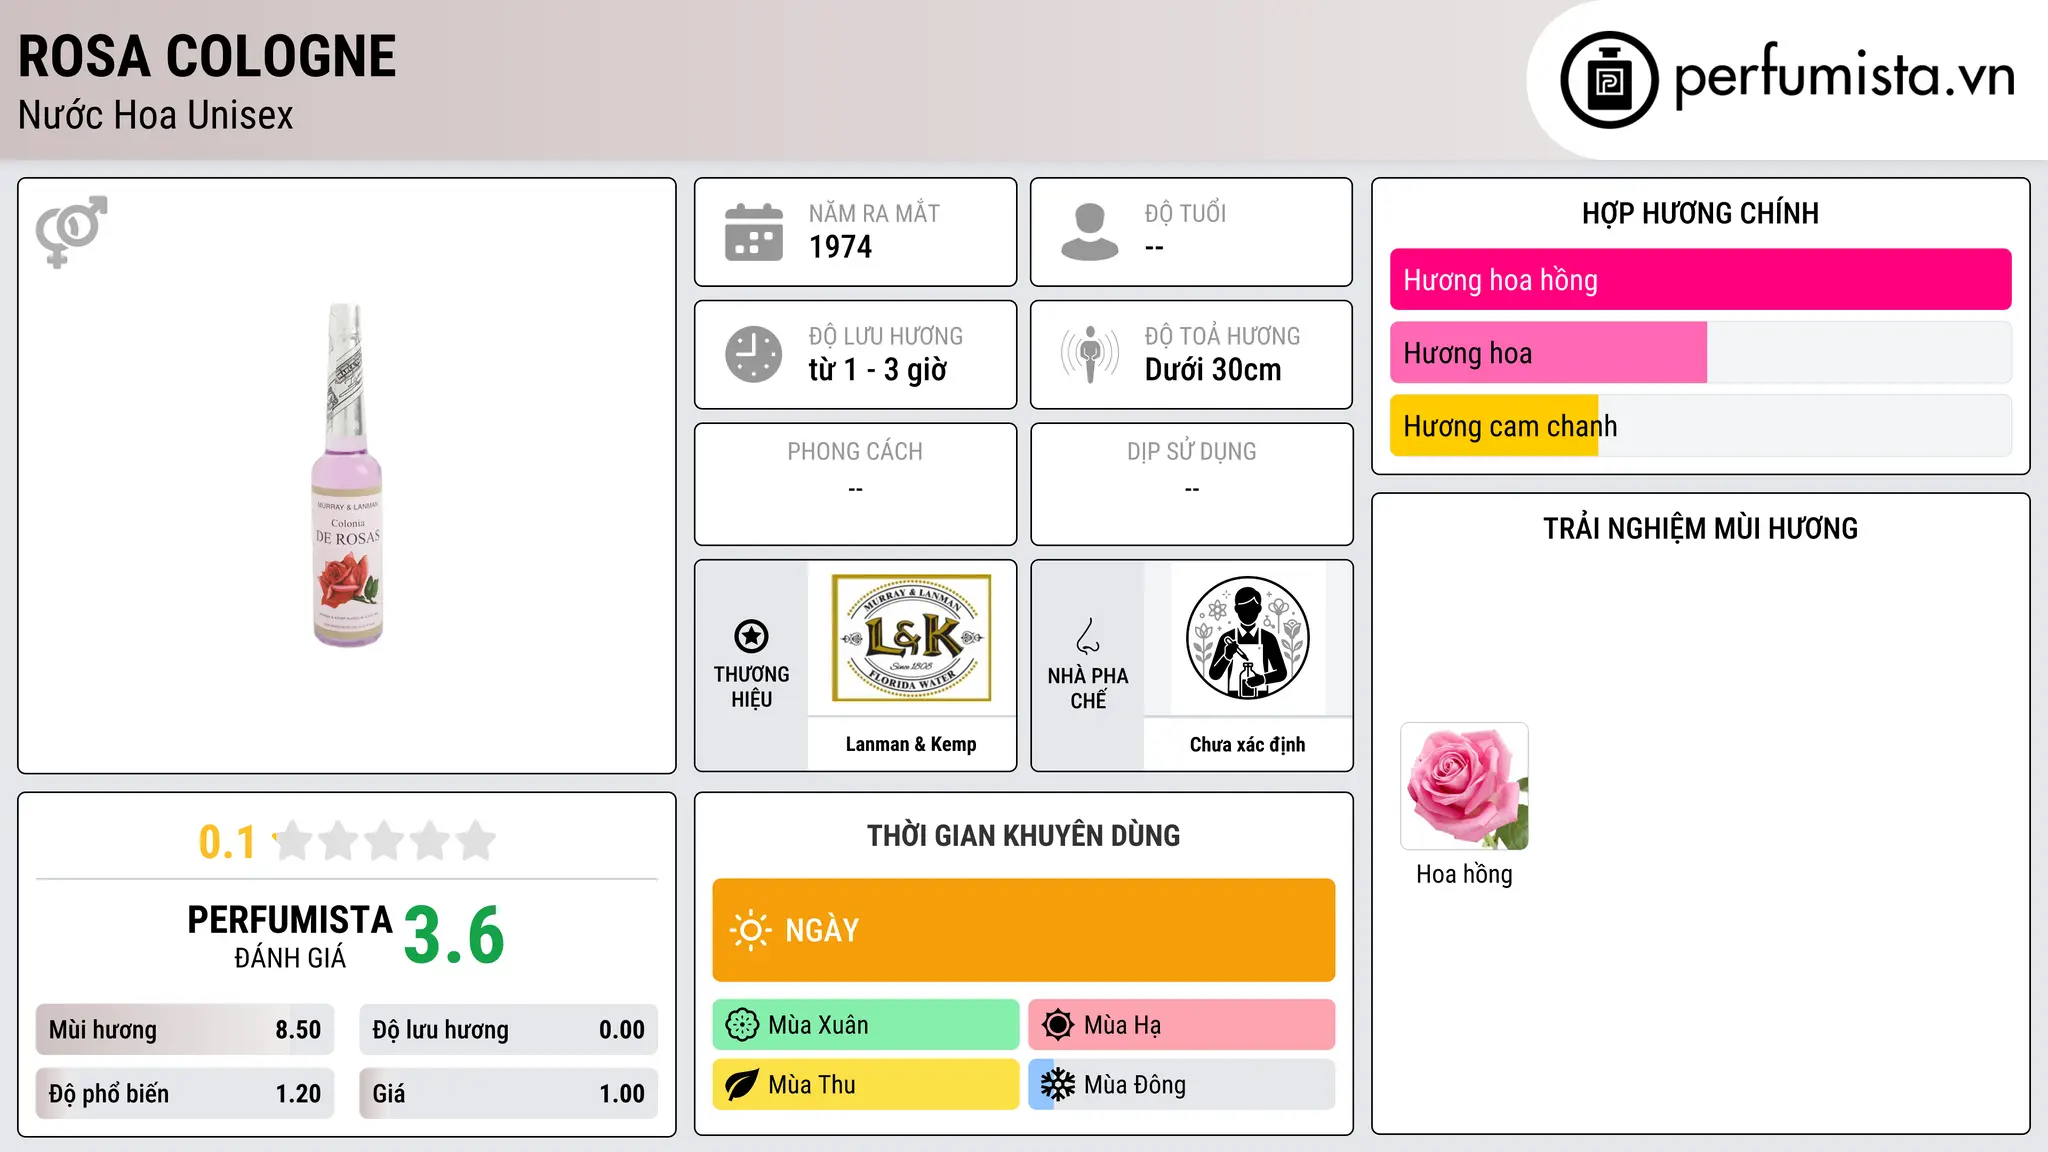Click the Thời gian khuyên dùng heading
This screenshot has height=1152, width=2048.
pyautogui.click(x=1023, y=835)
